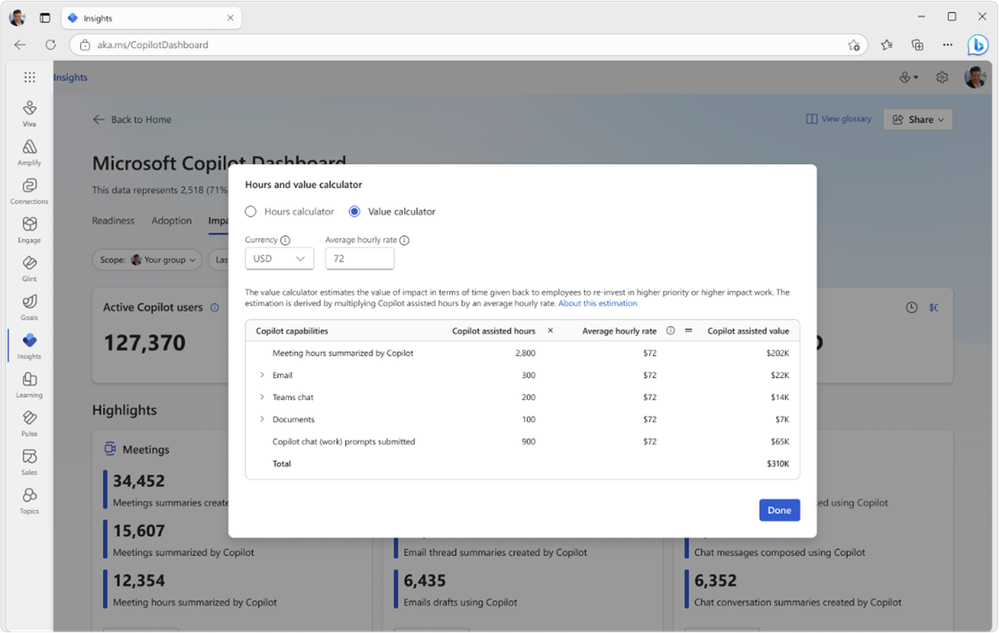Viewport: 999px width, 633px height.
Task: Open the About this estimation link
Action: pyautogui.click(x=598, y=303)
